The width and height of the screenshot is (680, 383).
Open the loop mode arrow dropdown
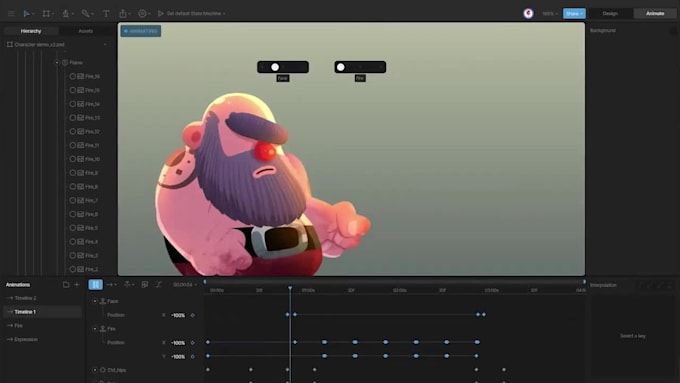(111, 285)
